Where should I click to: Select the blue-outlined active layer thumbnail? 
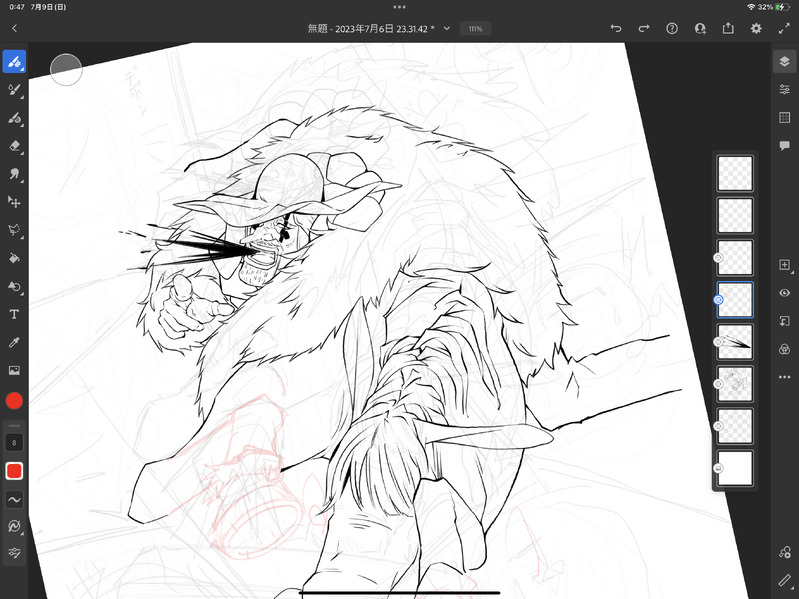(x=735, y=300)
